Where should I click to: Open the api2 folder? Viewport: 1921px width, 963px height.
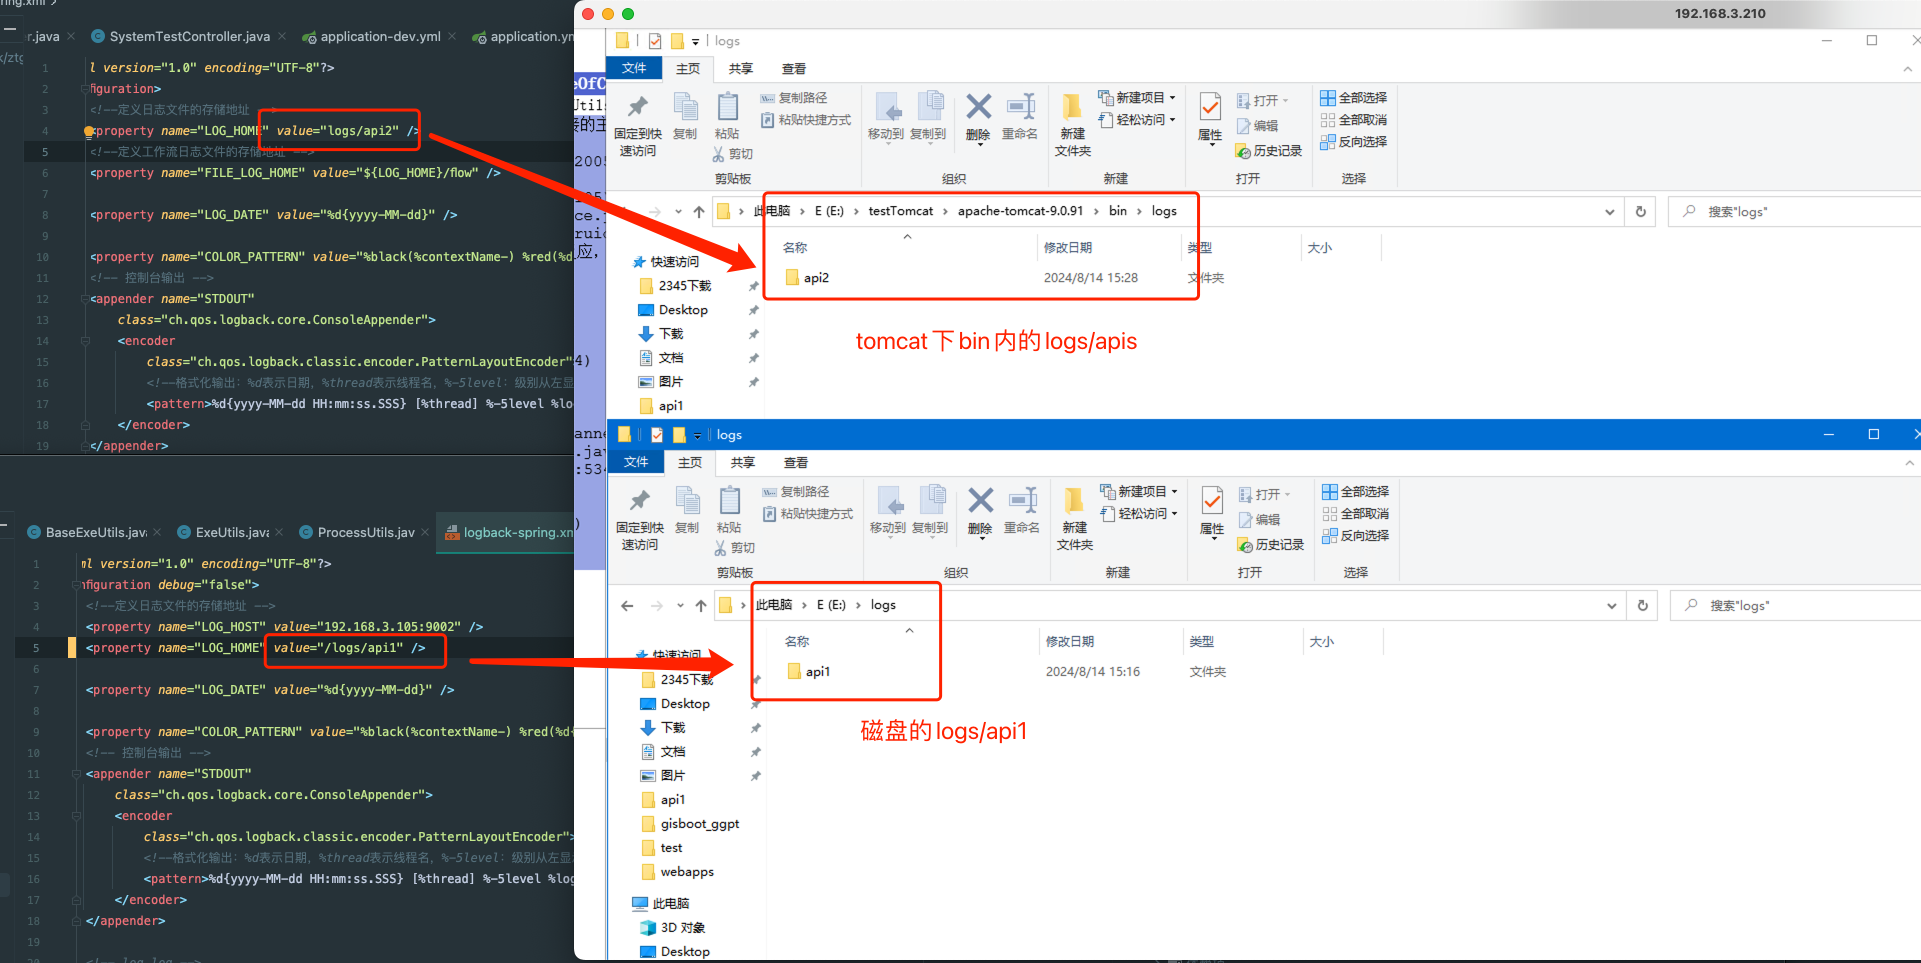(x=816, y=277)
